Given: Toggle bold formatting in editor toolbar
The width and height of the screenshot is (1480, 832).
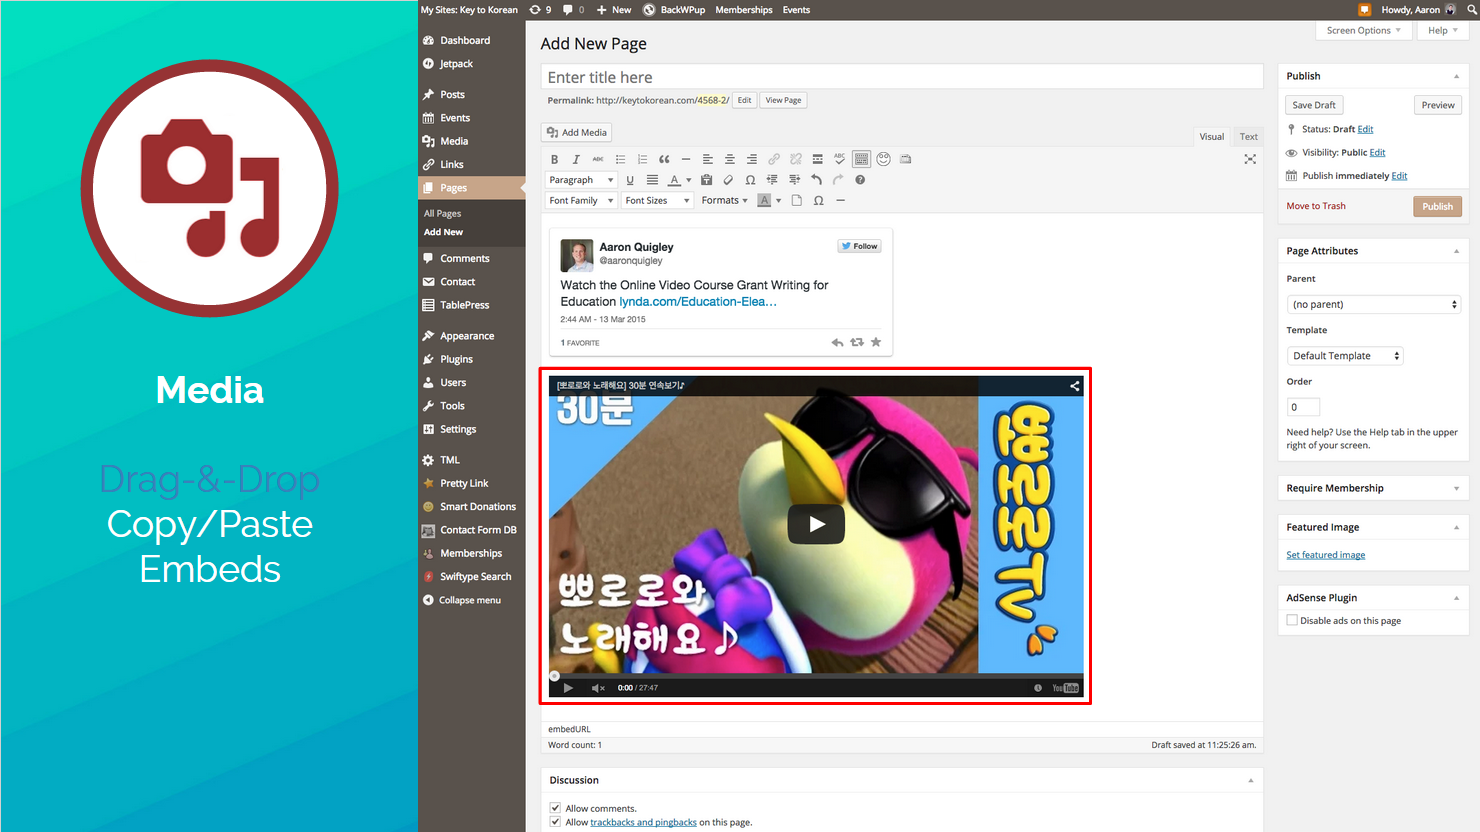Looking at the screenshot, I should [554, 159].
